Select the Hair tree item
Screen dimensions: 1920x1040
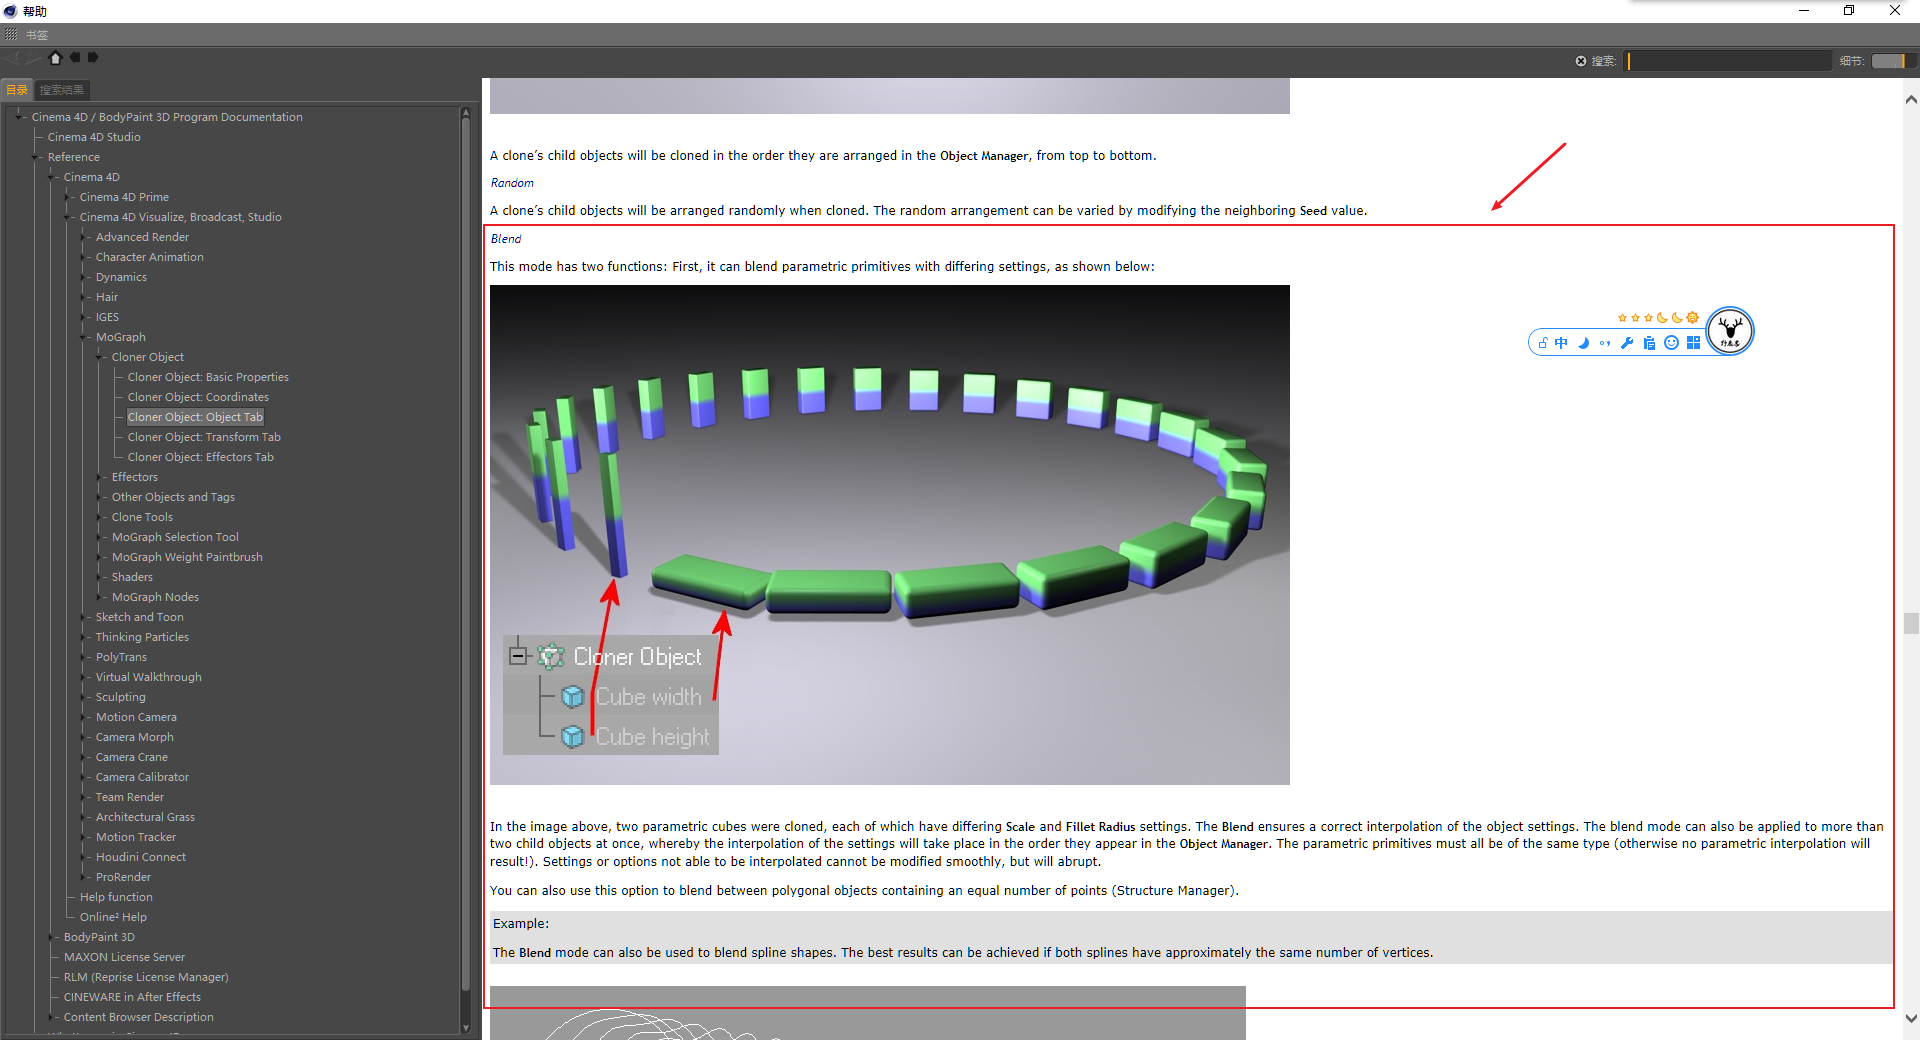tap(107, 297)
